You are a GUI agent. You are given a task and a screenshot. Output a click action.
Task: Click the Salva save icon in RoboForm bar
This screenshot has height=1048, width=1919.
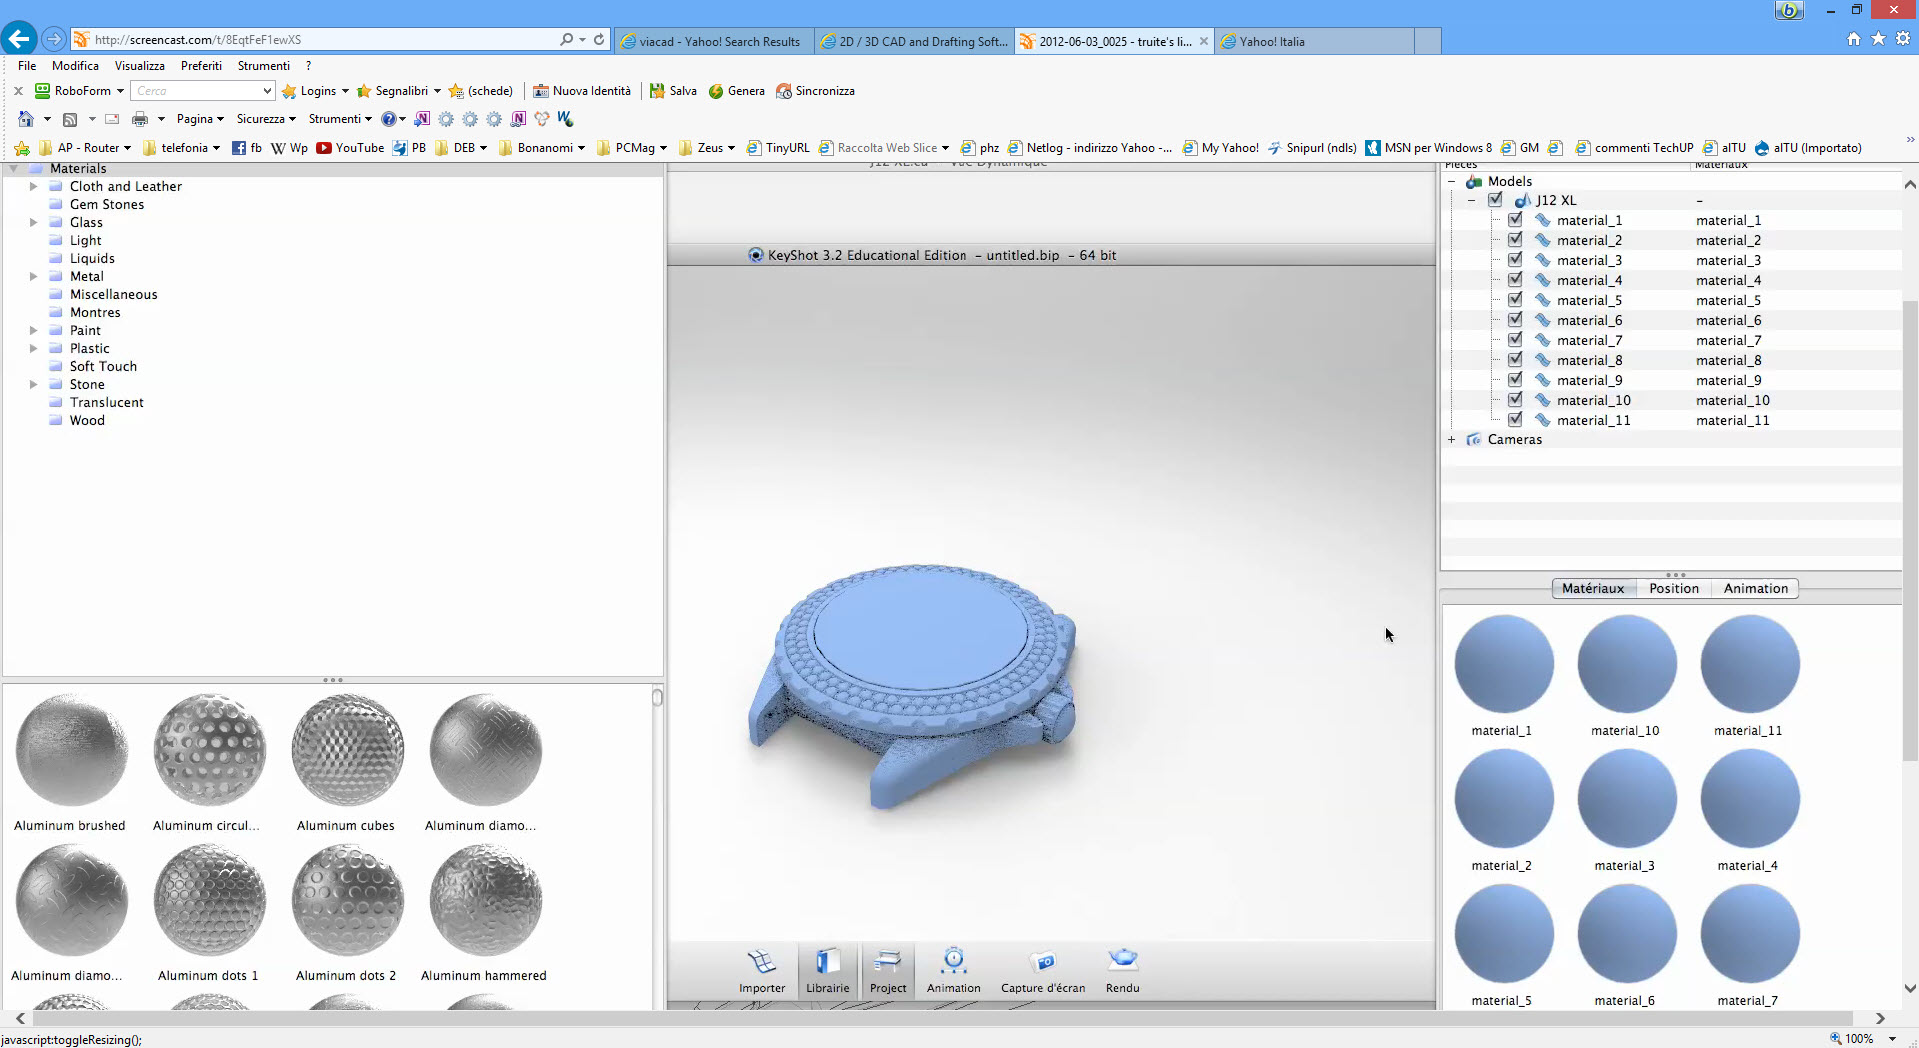[x=657, y=91]
